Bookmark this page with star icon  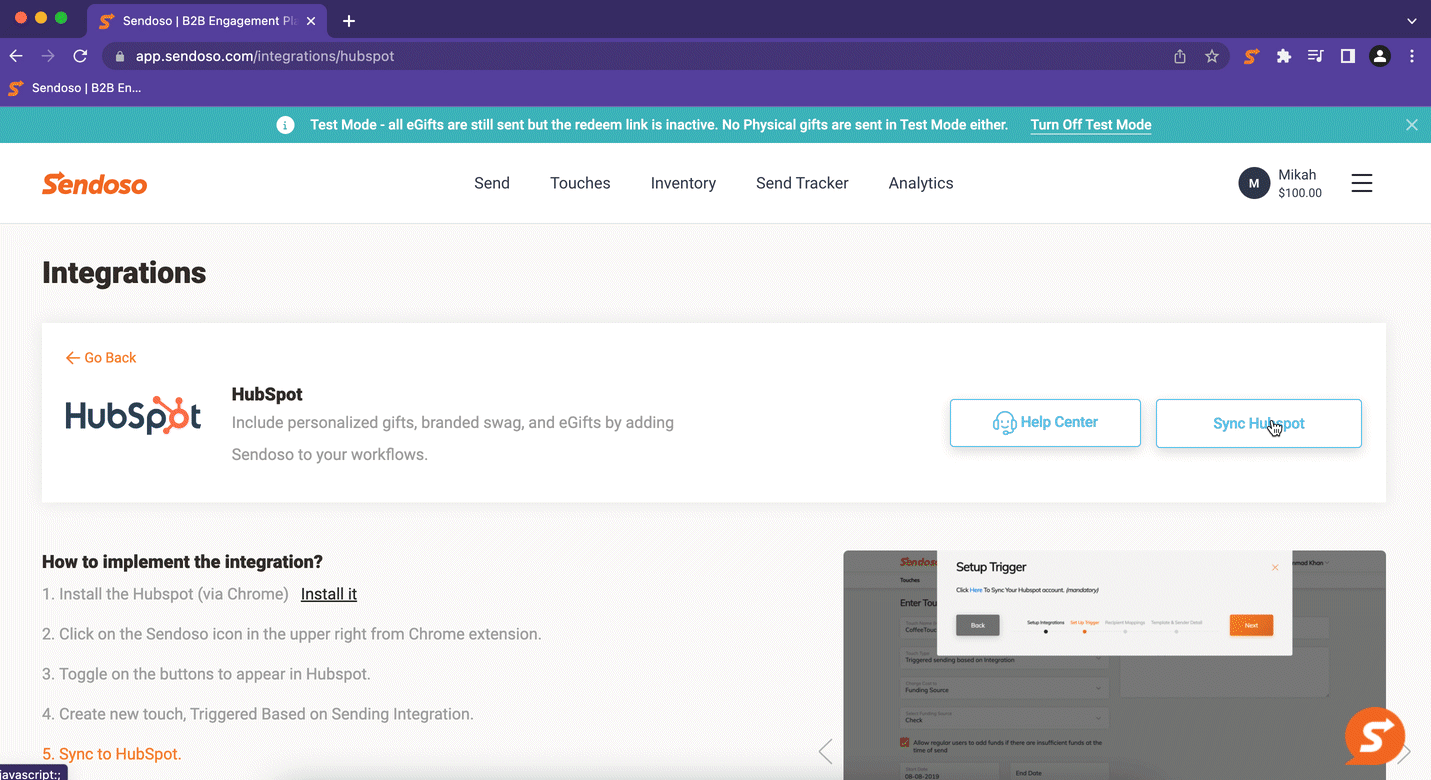coord(1212,57)
